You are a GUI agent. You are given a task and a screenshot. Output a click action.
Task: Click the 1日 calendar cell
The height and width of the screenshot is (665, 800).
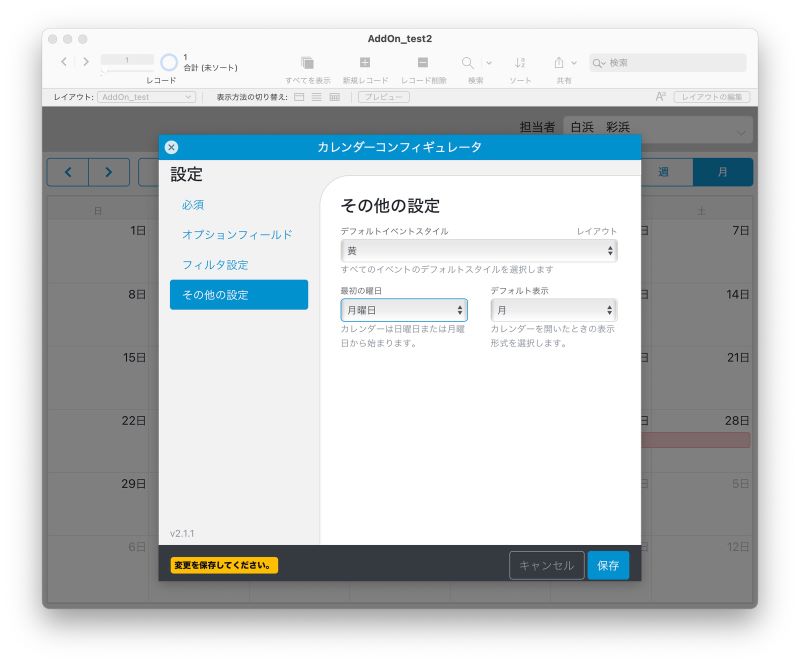pos(98,252)
